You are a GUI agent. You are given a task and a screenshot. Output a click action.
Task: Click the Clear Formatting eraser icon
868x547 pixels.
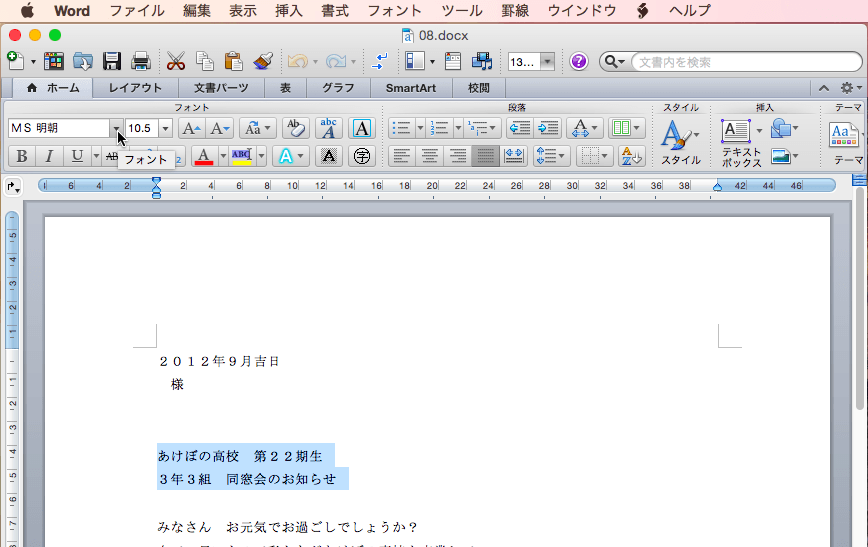click(296, 128)
